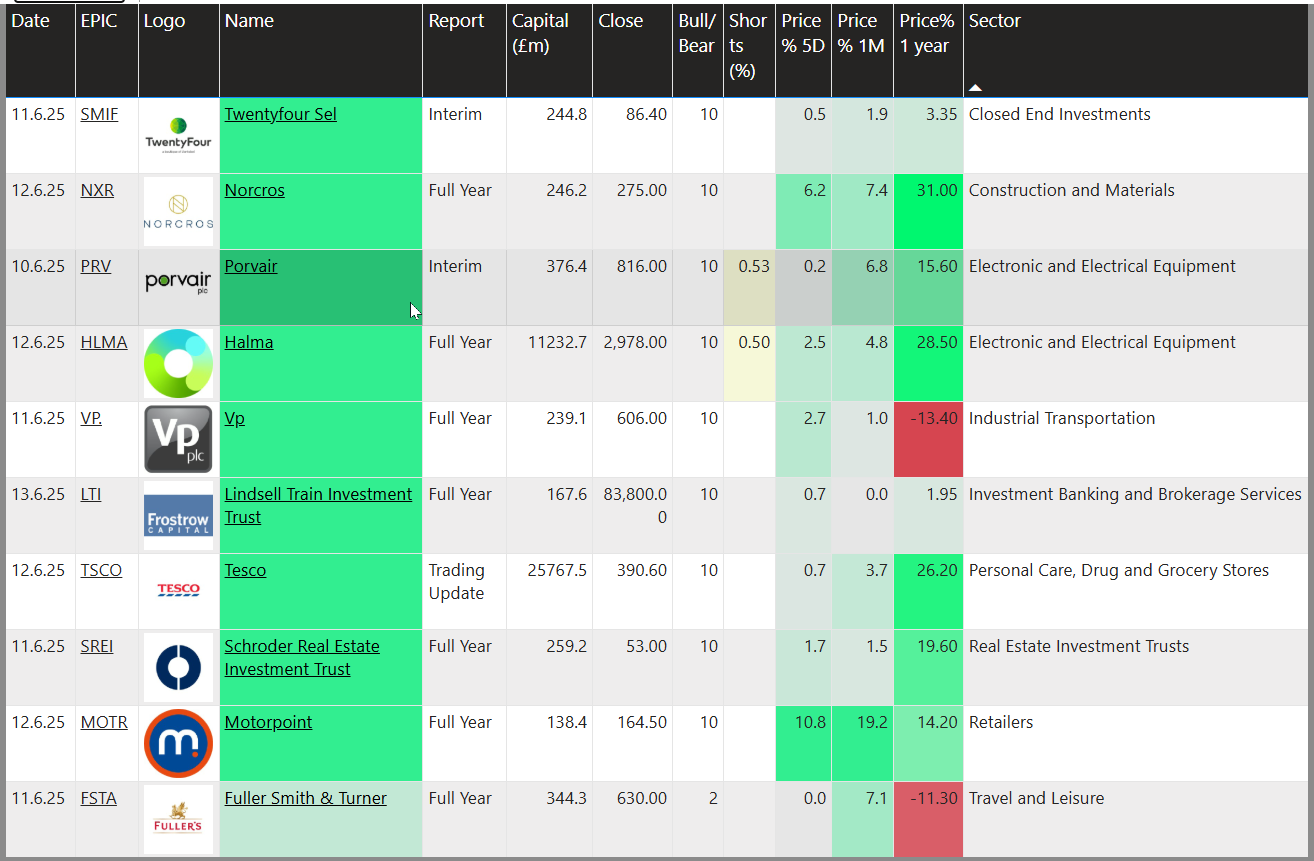Open the Halma company link
This screenshot has width=1314, height=861.
(x=248, y=342)
